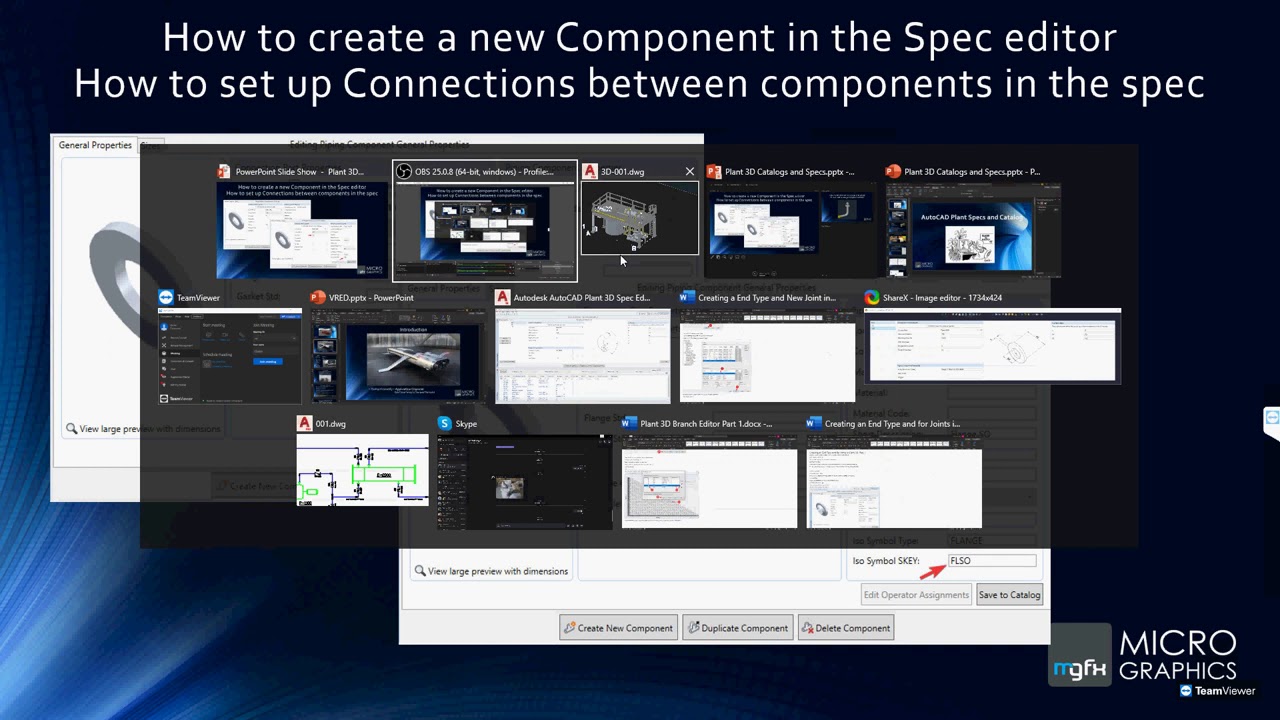Select the Autodesk AutoCAD Plant 3D Spec Editor icon
The width and height of the screenshot is (1280, 720).
tap(502, 298)
